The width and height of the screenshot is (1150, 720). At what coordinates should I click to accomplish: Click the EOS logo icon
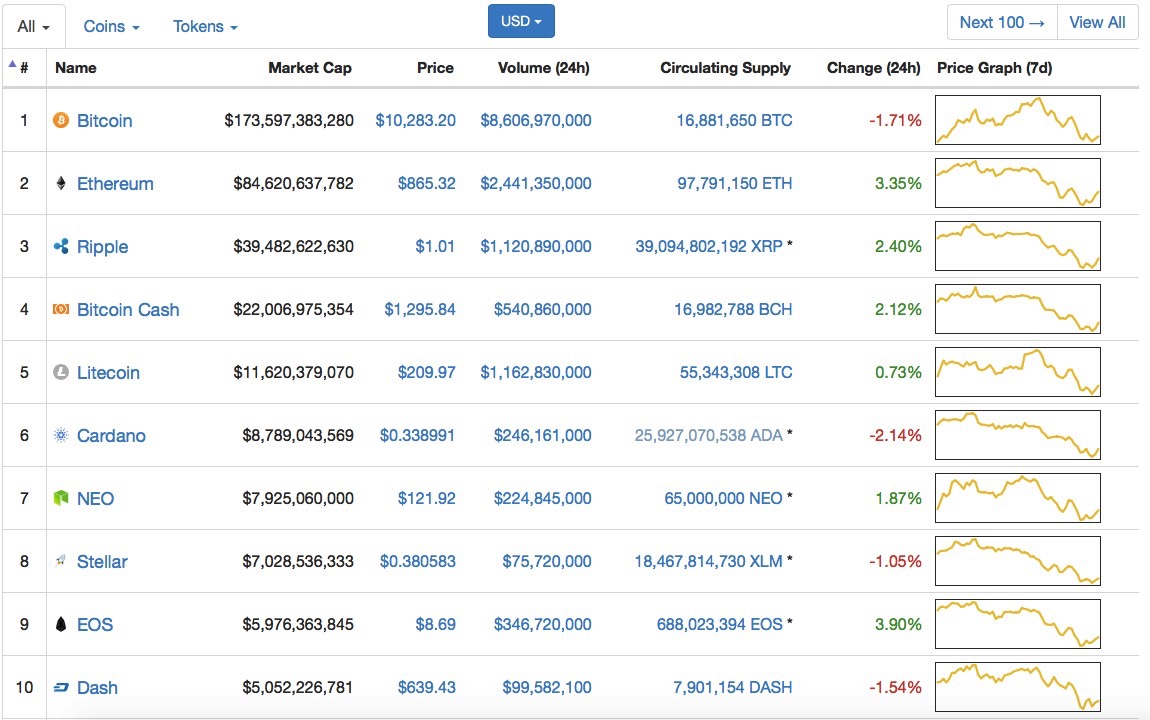coord(61,624)
